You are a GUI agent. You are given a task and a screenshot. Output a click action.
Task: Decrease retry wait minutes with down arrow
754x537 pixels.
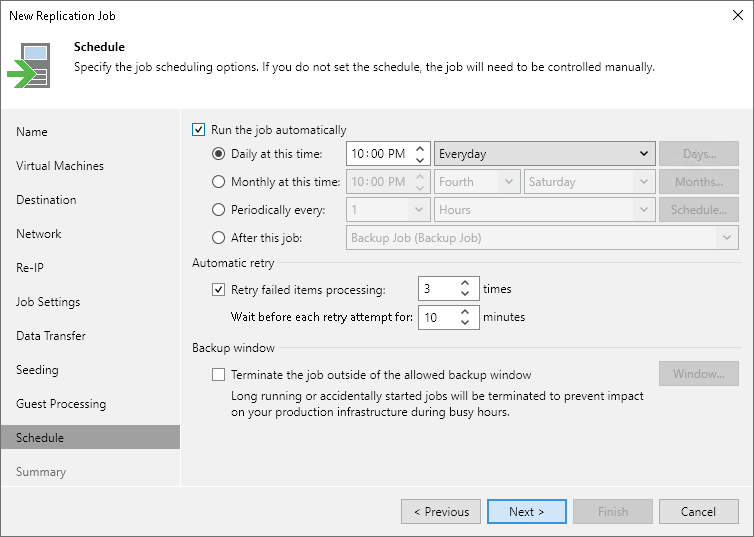(x=465, y=323)
